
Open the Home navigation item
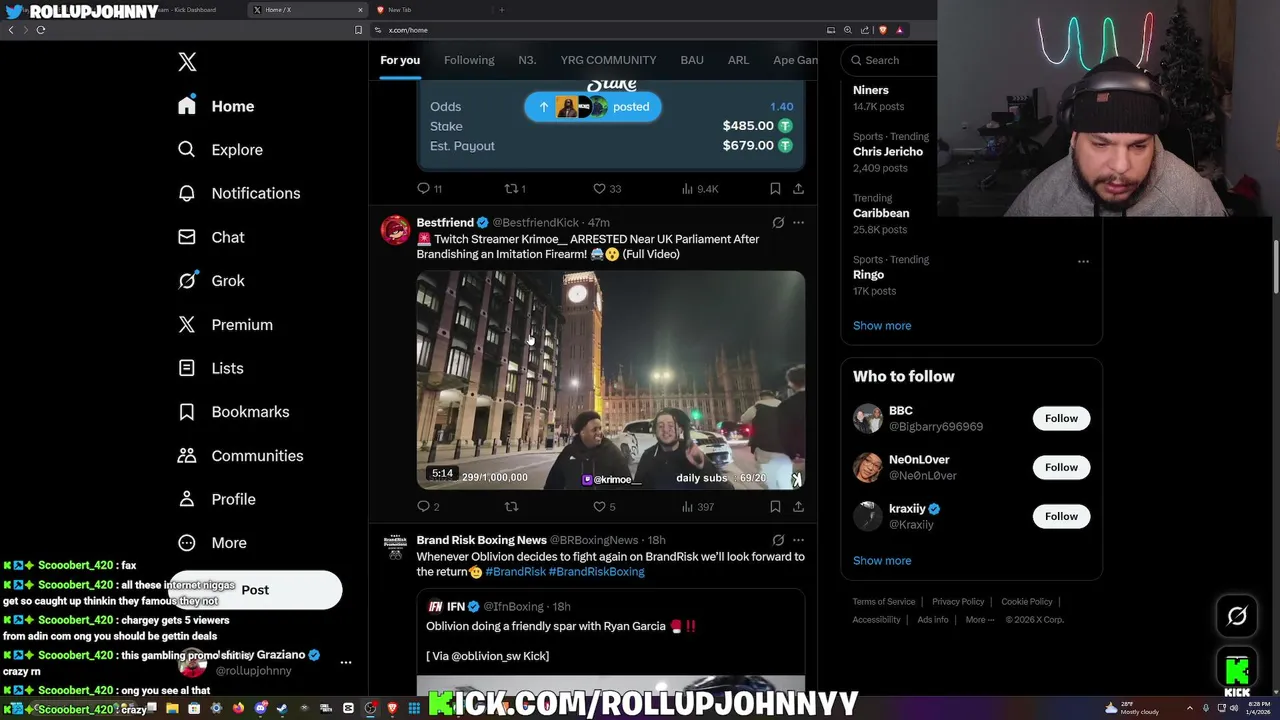click(217, 106)
